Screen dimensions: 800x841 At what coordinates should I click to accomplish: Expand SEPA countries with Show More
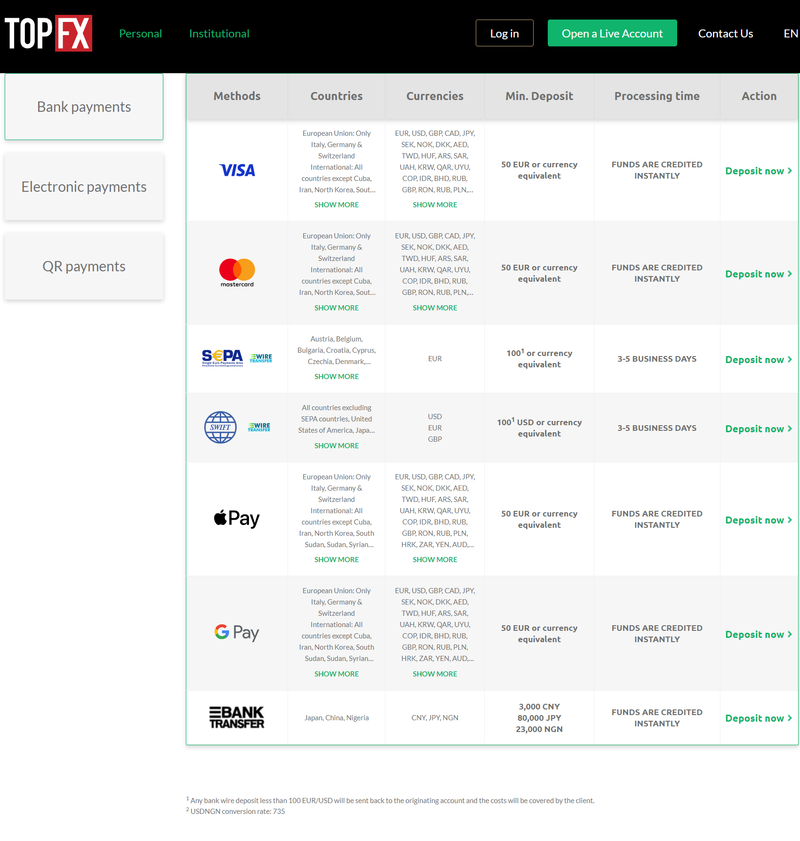pyautogui.click(x=337, y=377)
